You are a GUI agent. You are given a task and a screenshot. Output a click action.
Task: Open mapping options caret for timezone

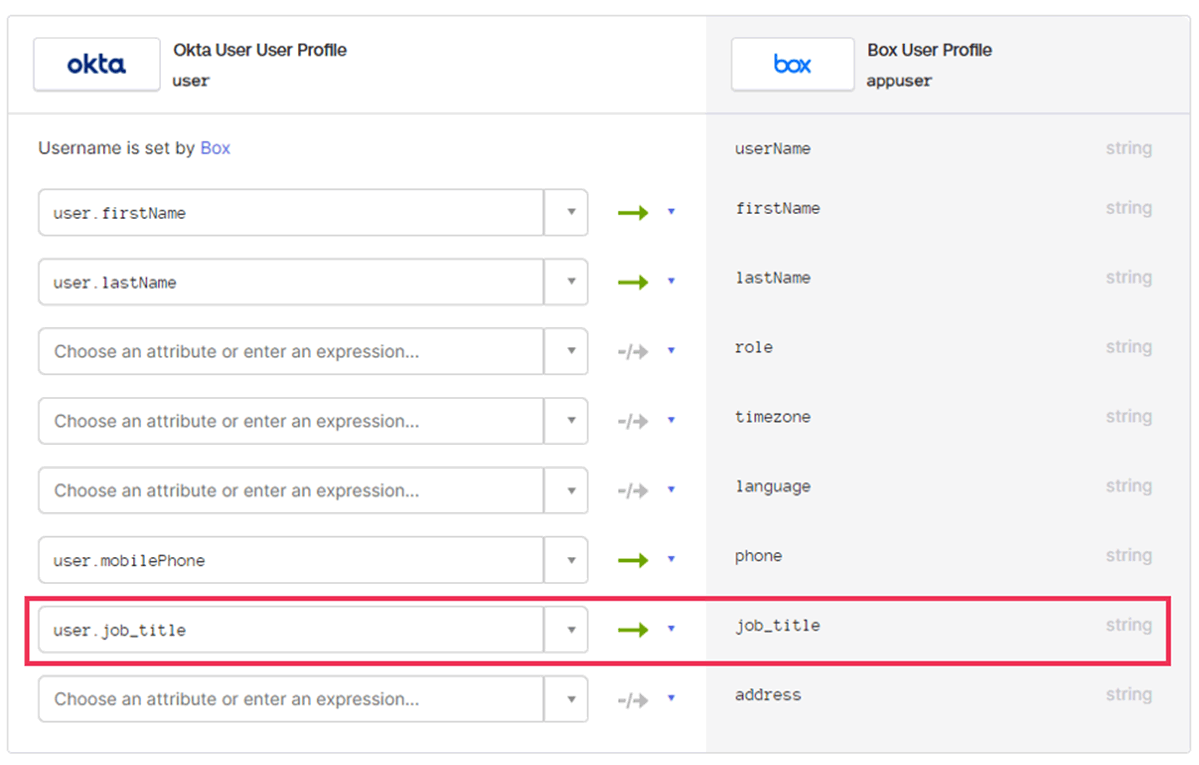click(671, 420)
